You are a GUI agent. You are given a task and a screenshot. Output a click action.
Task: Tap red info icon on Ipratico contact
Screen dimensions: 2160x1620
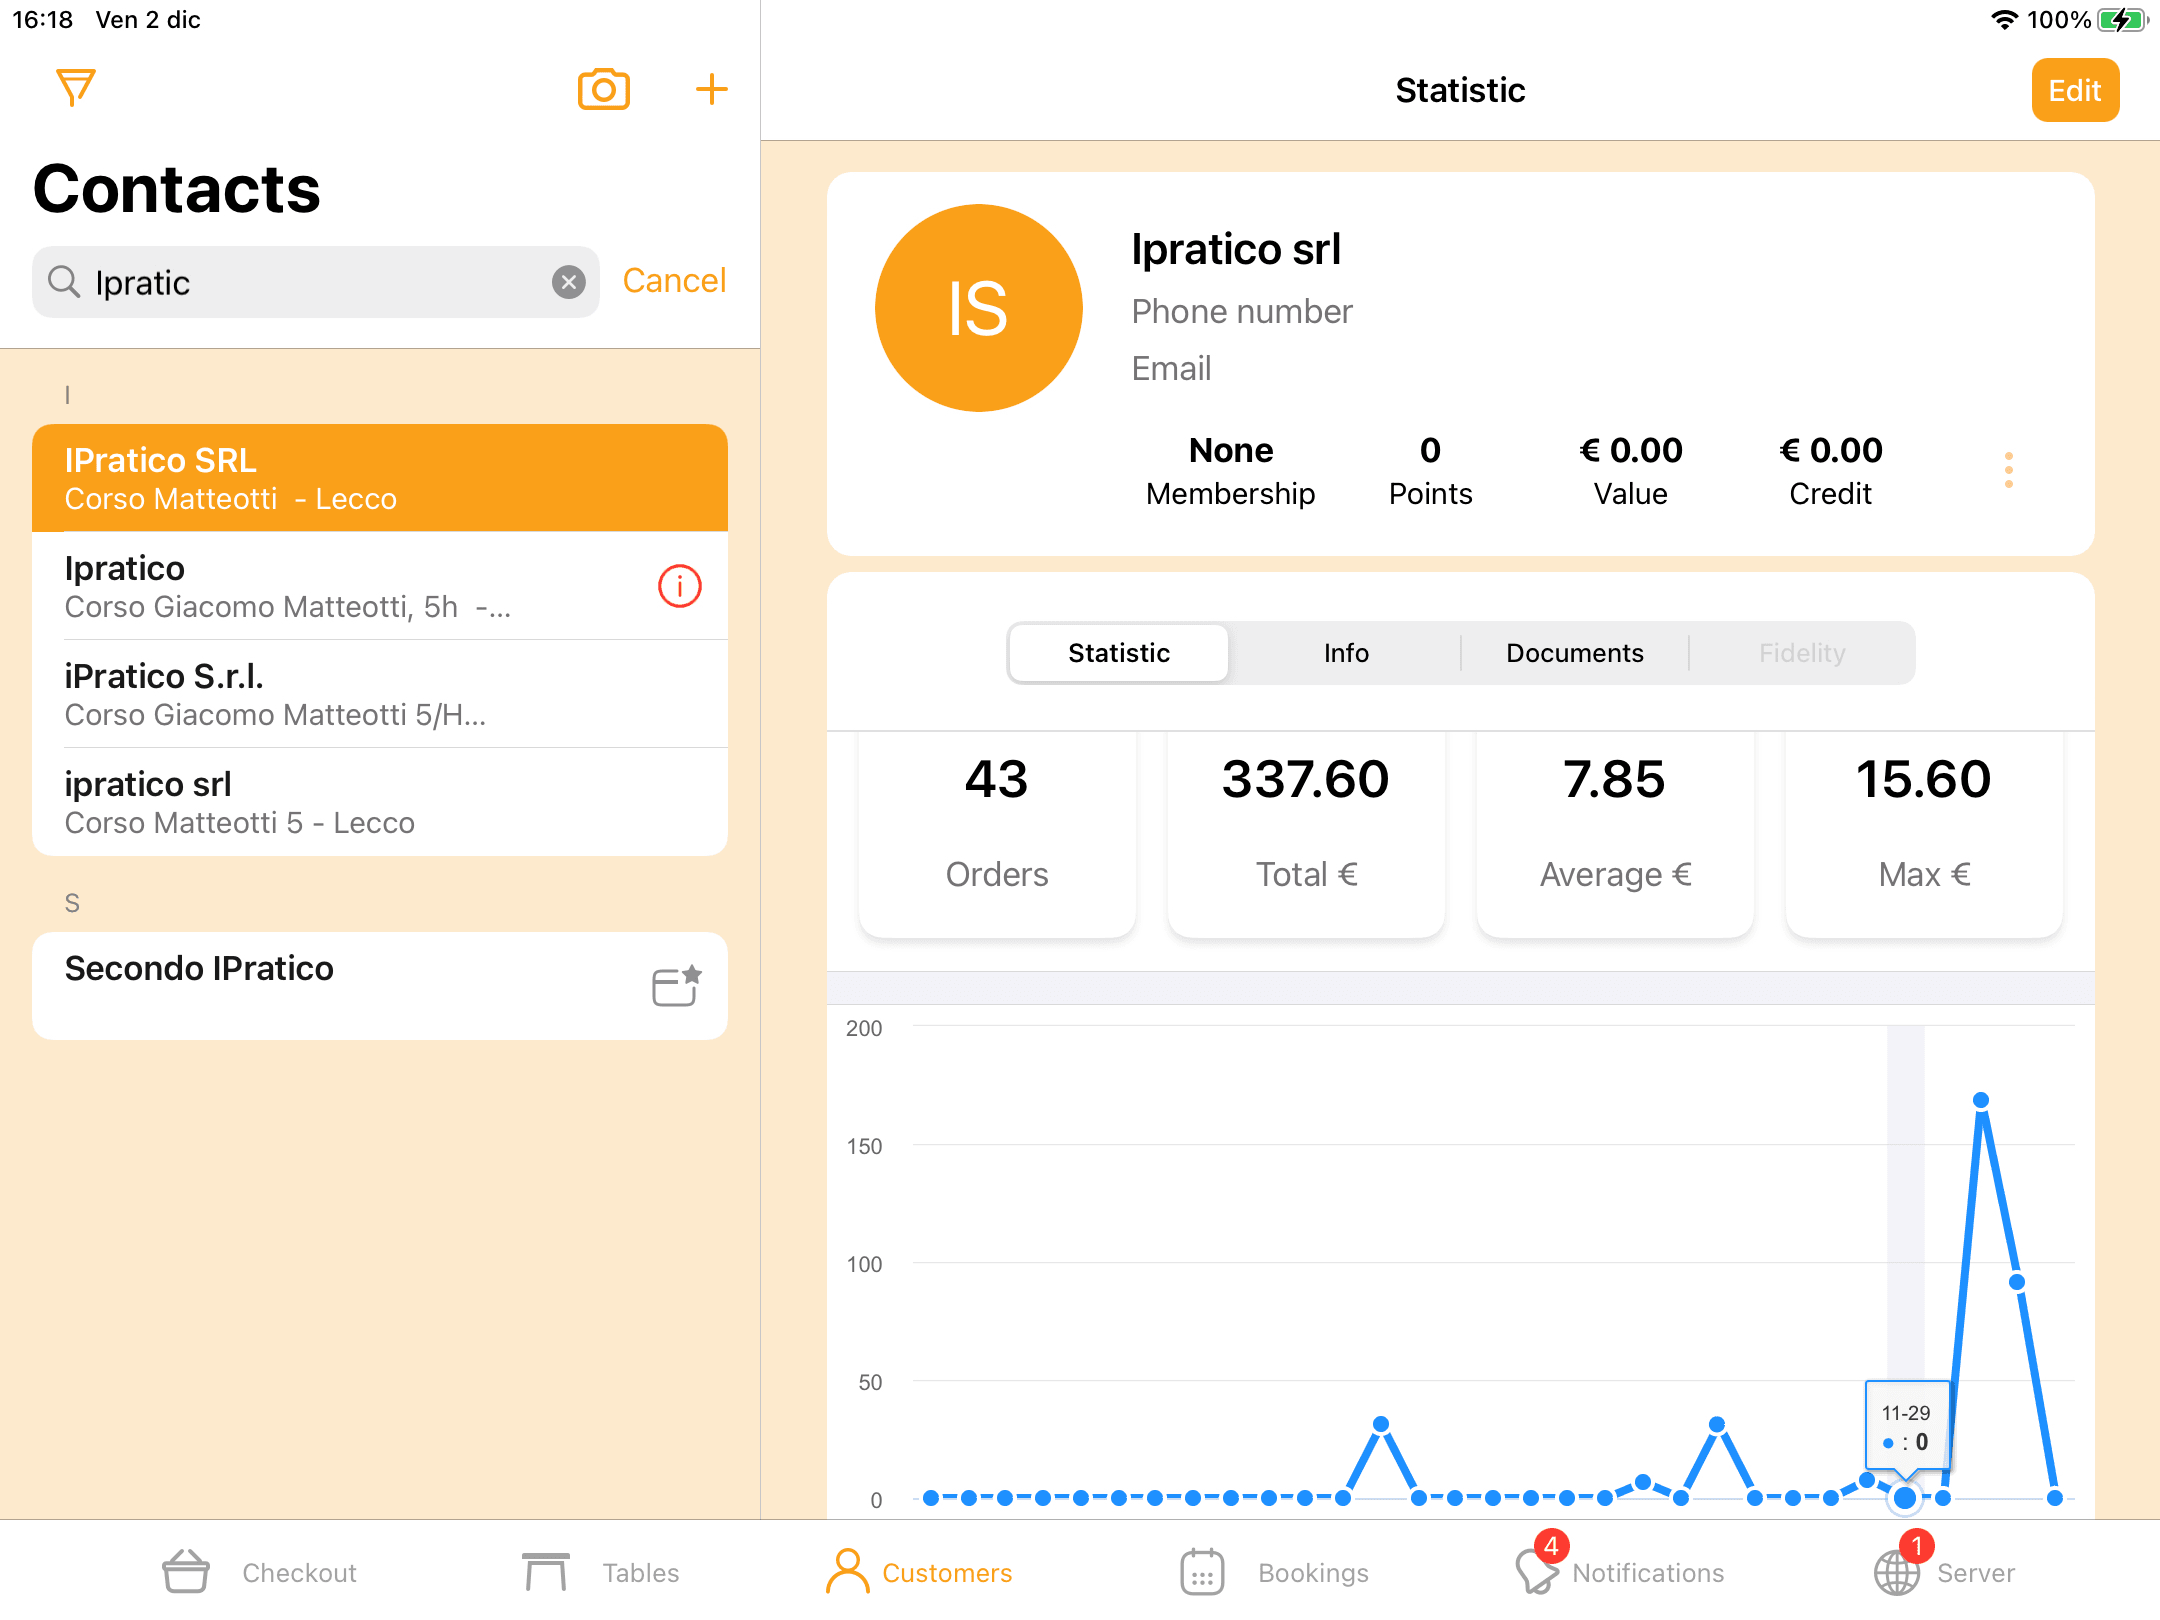679,586
